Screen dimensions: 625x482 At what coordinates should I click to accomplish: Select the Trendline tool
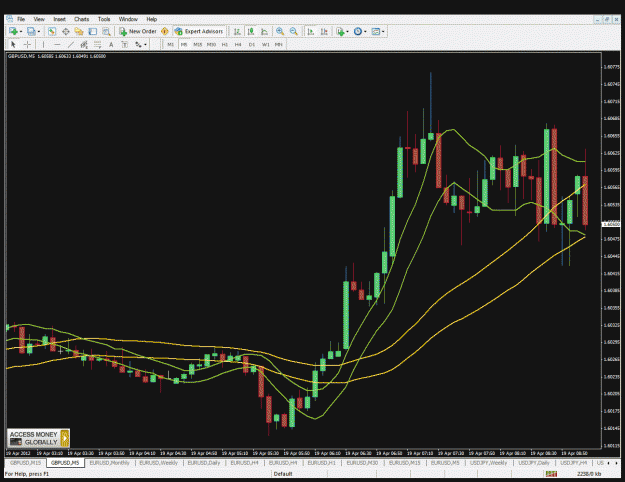tap(71, 45)
